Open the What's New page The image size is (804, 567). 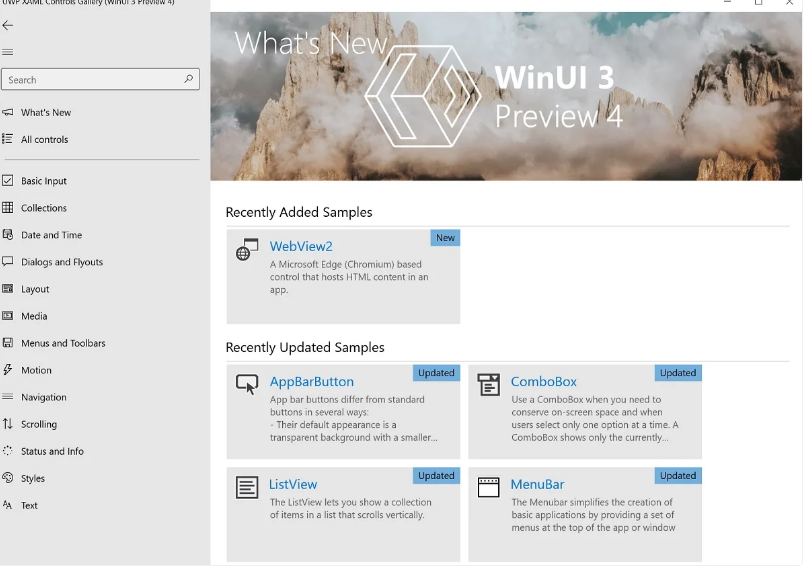point(46,113)
